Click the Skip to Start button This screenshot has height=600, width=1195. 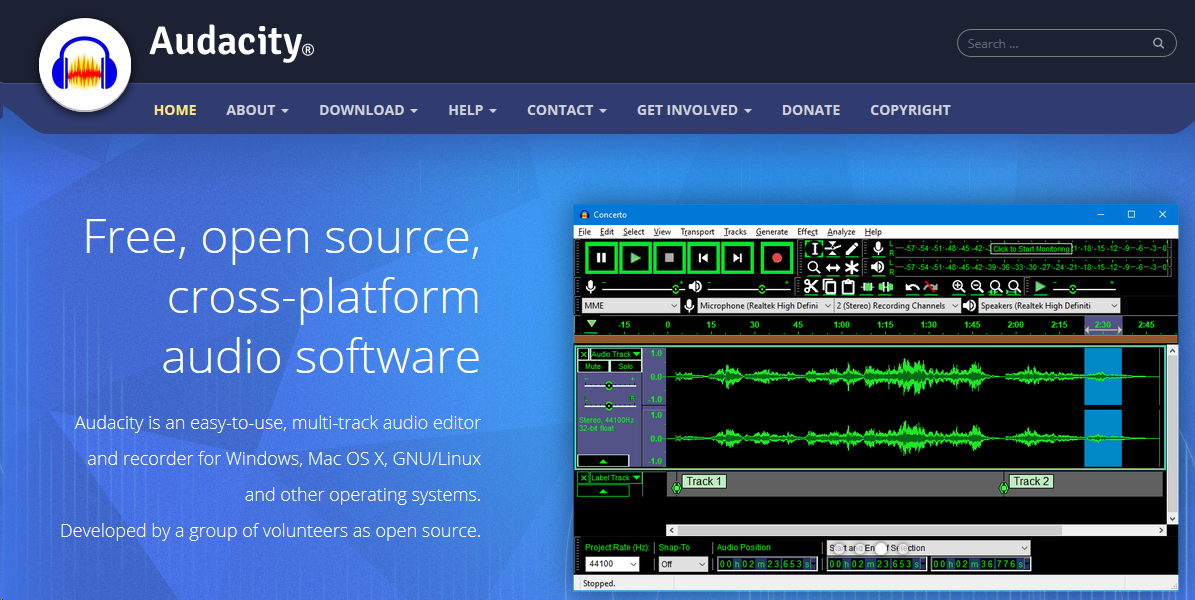click(x=703, y=258)
